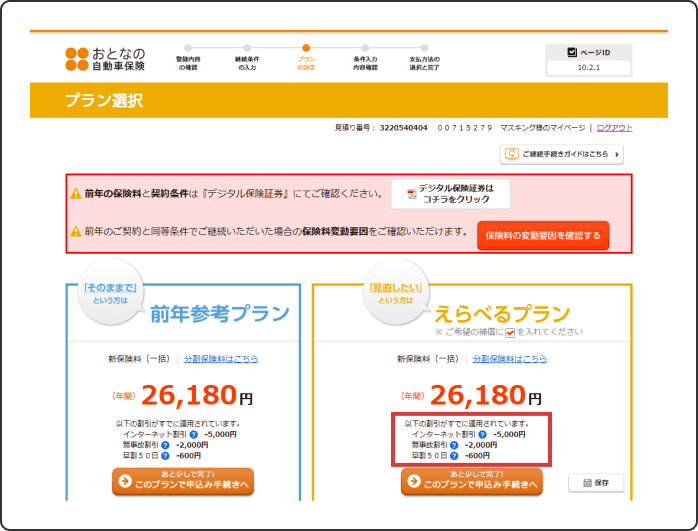Open 分割保険料はこちら link in えらべるプラン

(x=510, y=359)
